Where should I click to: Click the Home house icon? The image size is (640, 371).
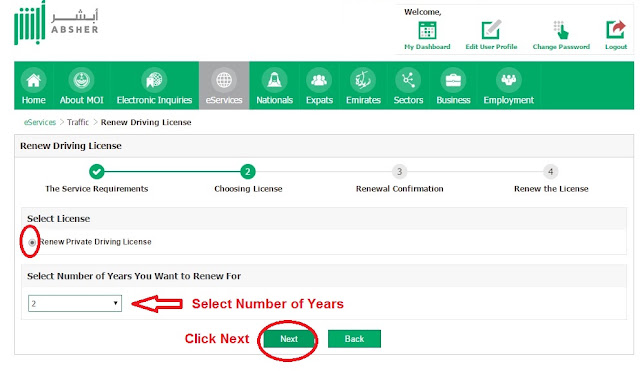click(x=33, y=80)
